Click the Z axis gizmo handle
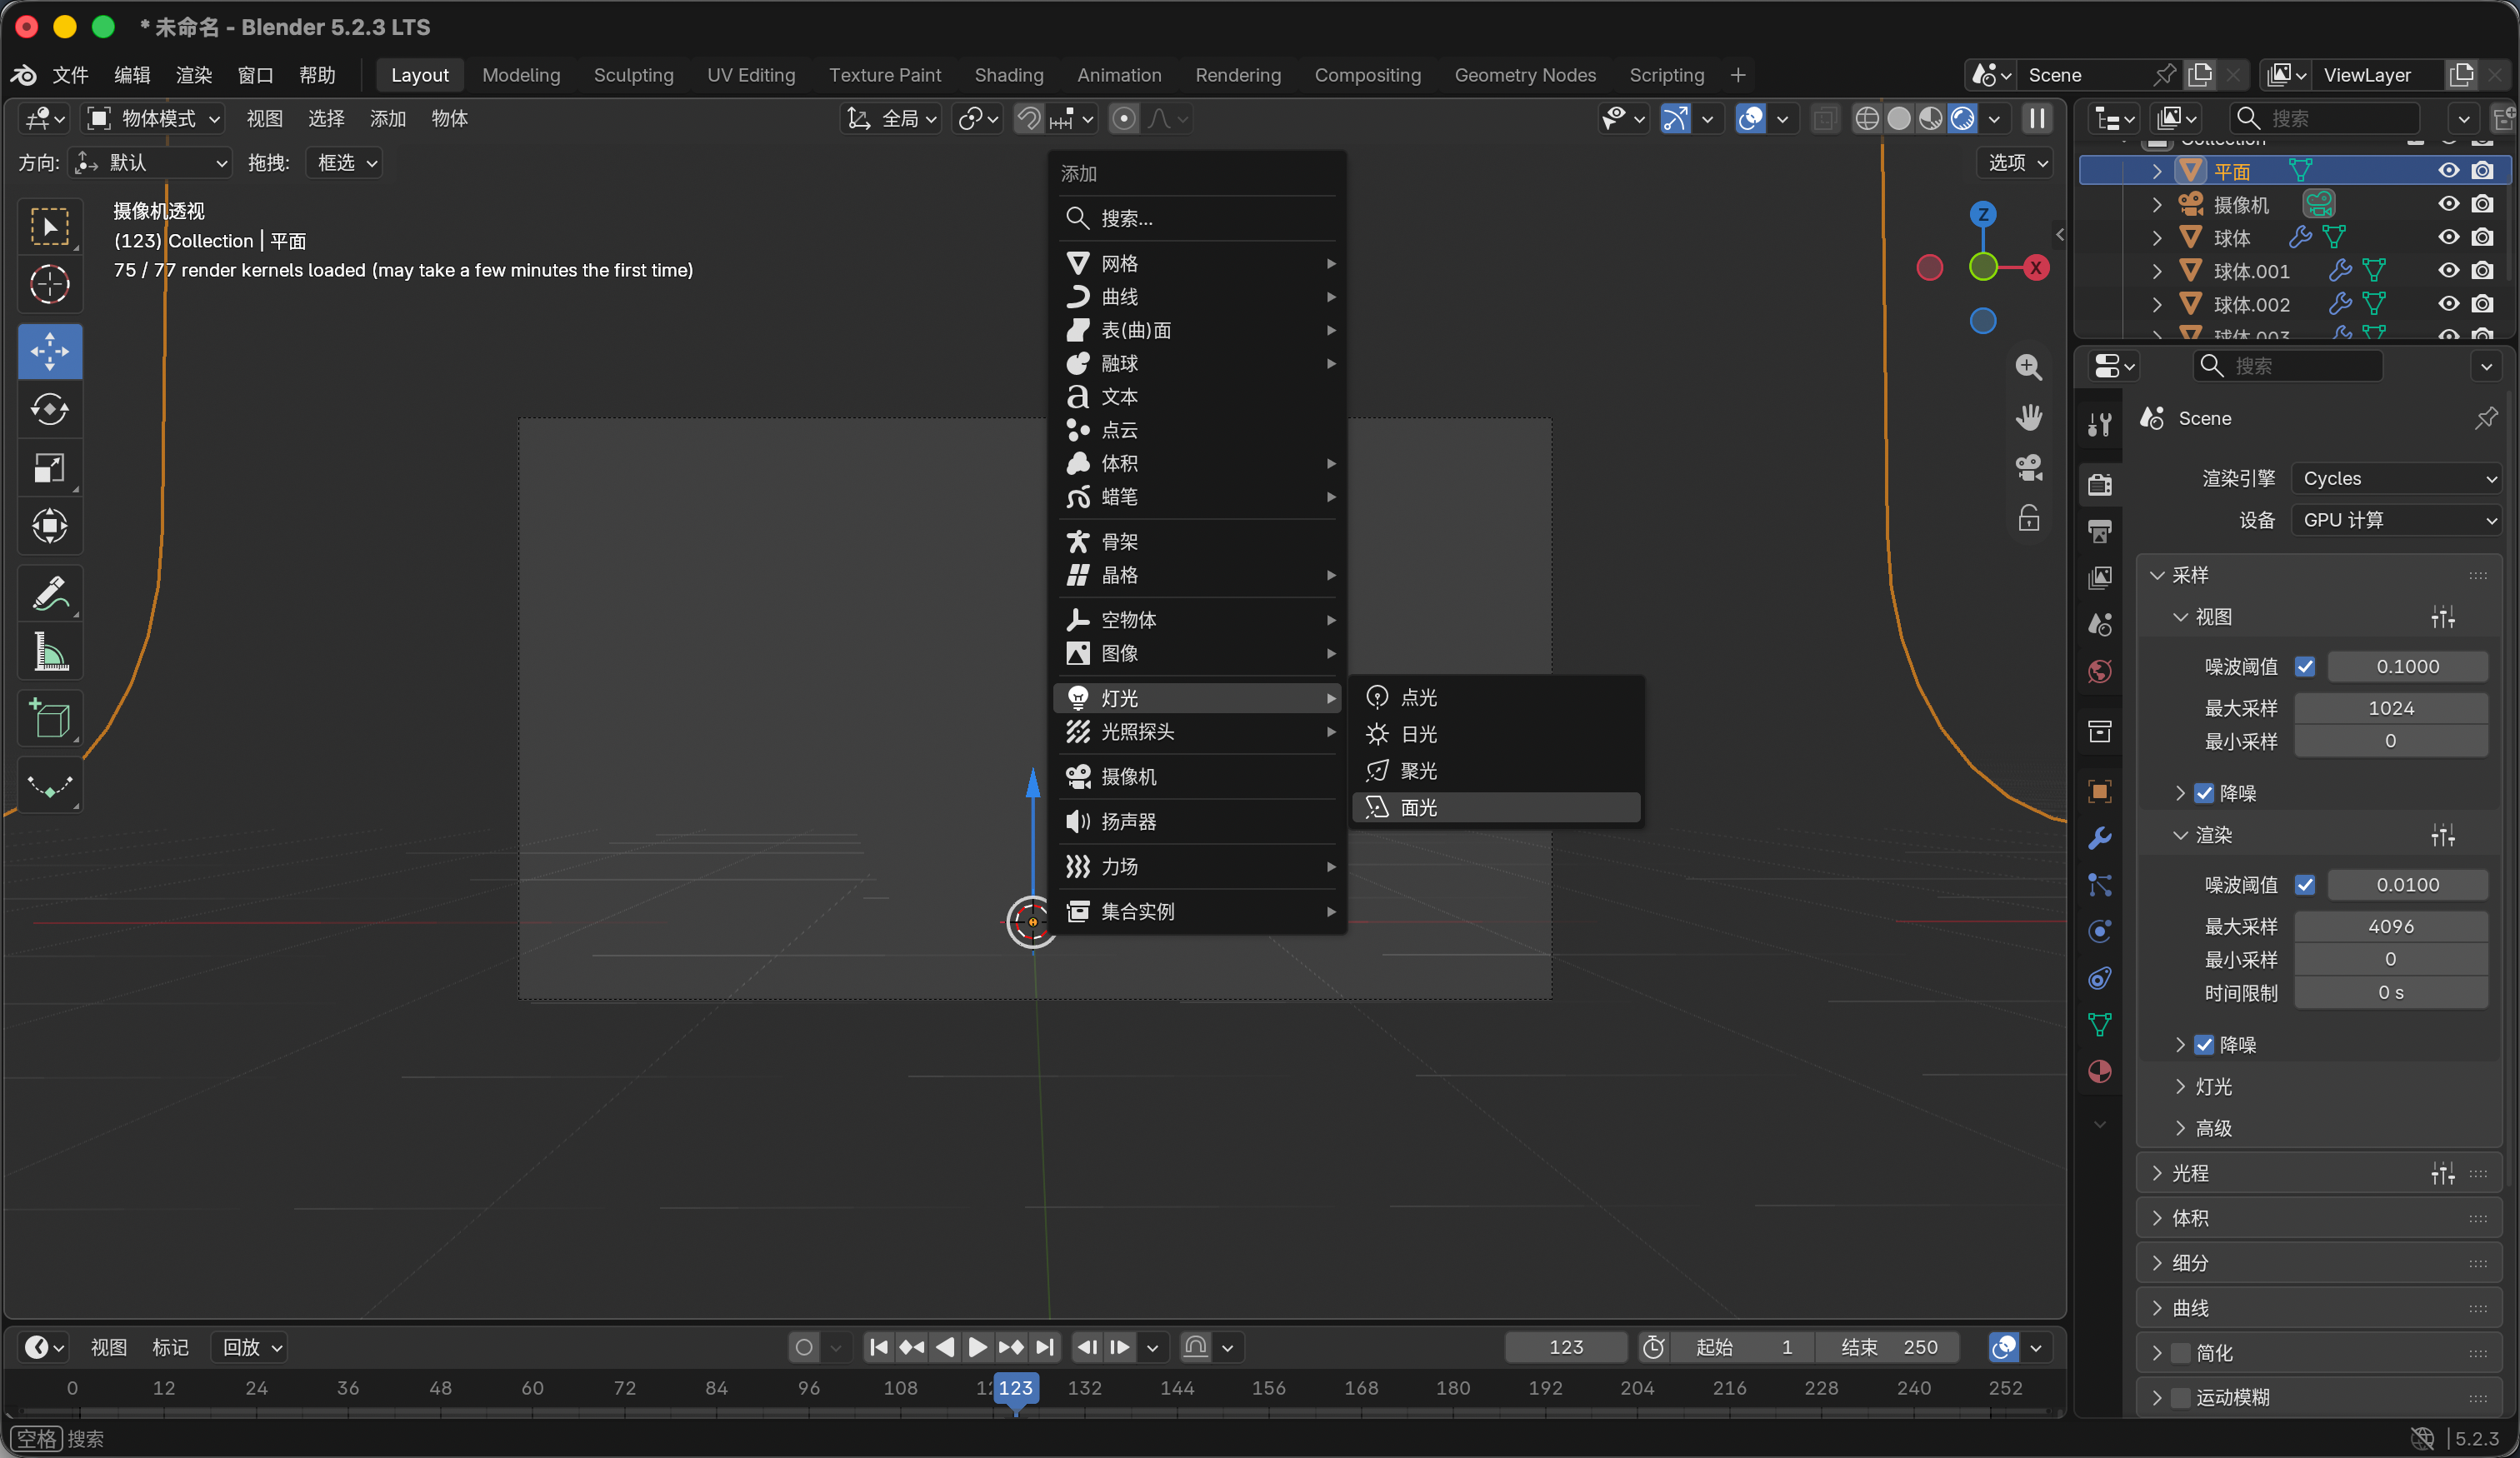 [x=1982, y=214]
